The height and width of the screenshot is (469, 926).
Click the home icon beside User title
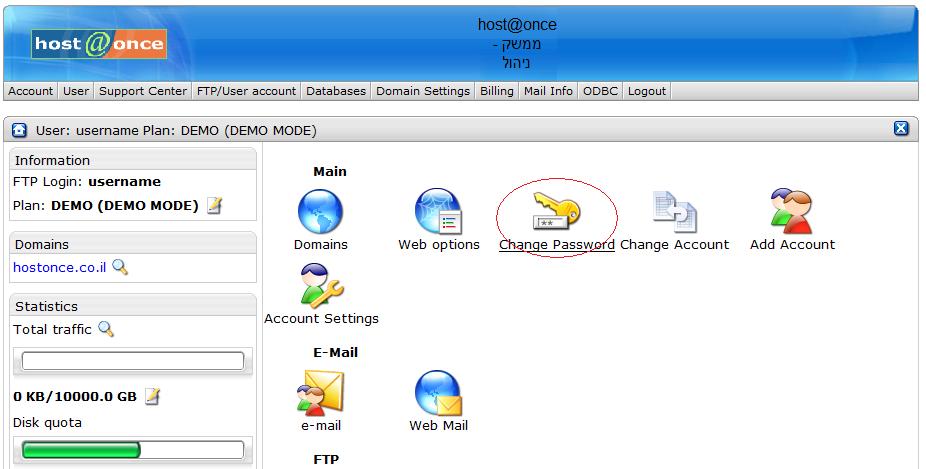19,130
